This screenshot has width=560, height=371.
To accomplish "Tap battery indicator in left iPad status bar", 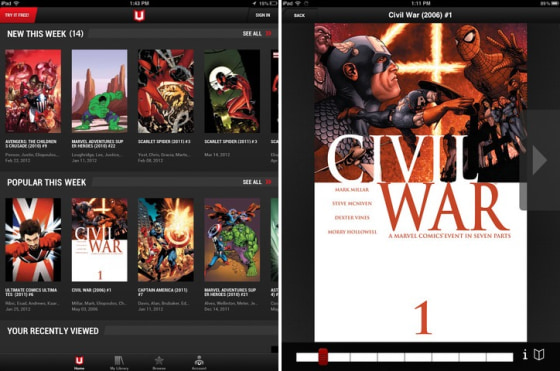I will coord(273,3).
